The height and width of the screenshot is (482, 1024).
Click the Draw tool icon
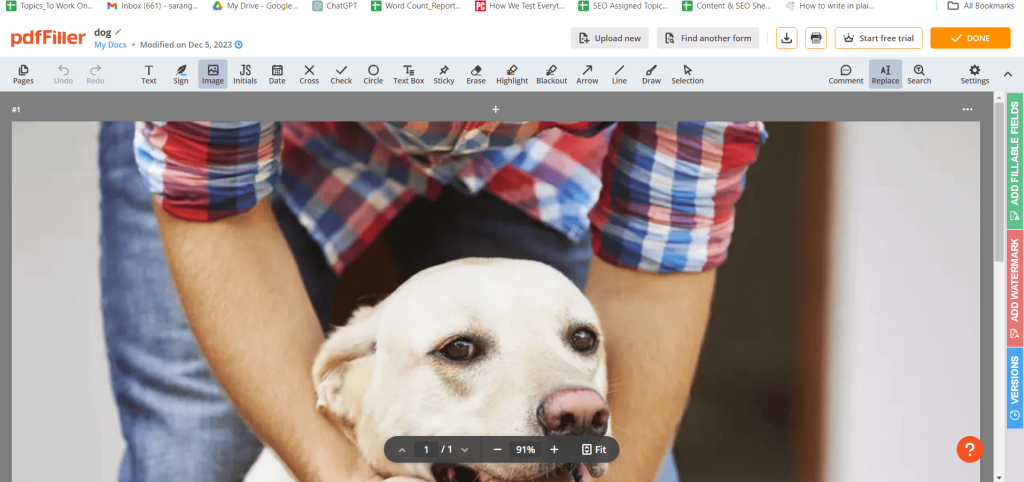[651, 74]
